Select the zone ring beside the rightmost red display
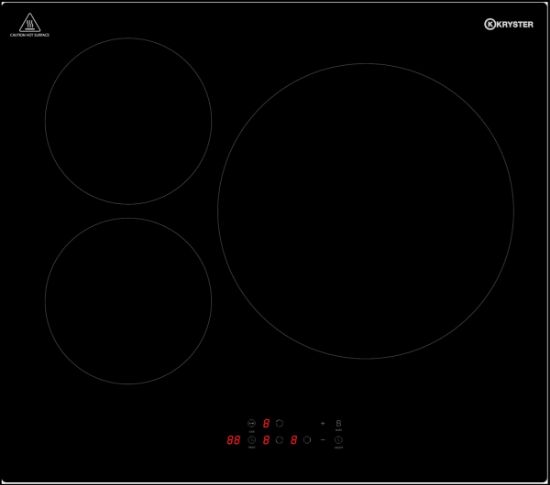The width and height of the screenshot is (550, 485). point(307,440)
